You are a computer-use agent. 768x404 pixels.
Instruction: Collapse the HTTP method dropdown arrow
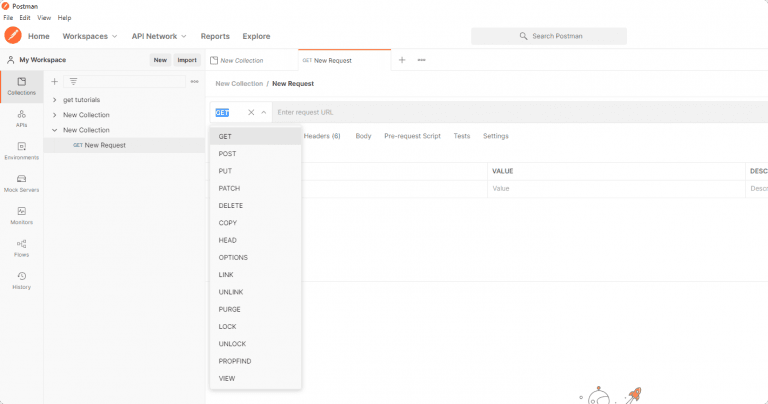click(x=264, y=112)
